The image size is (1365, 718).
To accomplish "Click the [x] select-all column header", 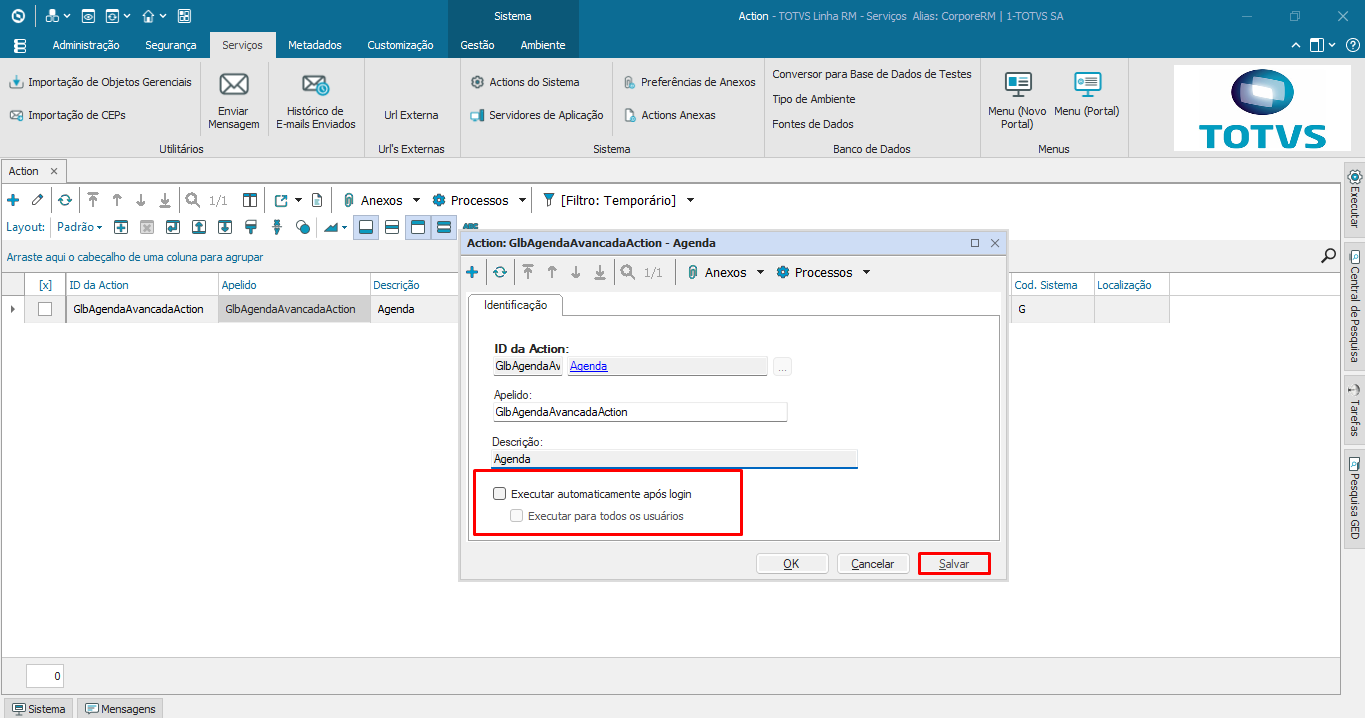I will (x=45, y=285).
